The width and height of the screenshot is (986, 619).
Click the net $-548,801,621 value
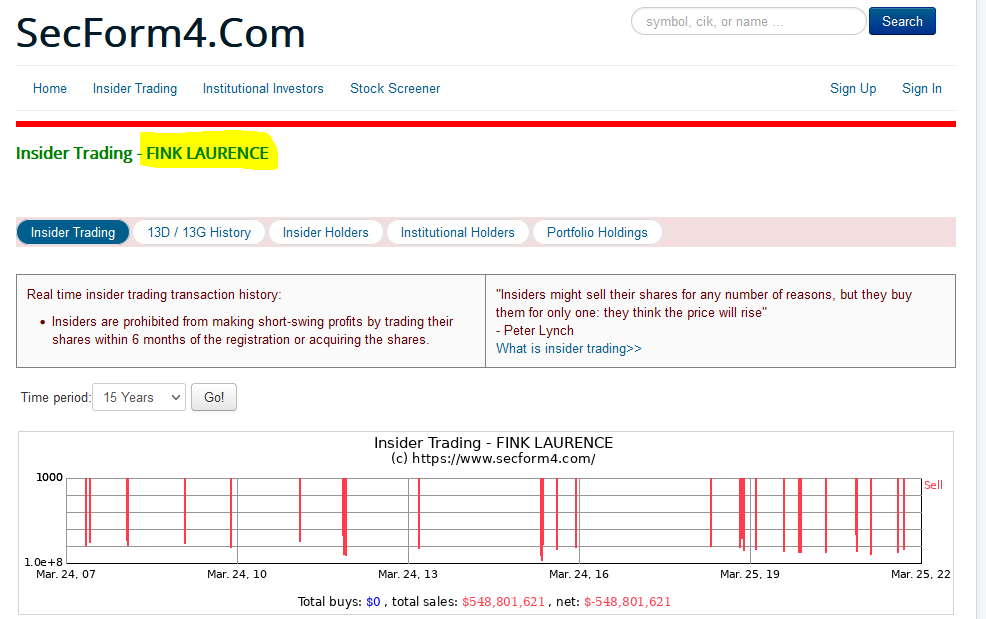click(x=627, y=602)
